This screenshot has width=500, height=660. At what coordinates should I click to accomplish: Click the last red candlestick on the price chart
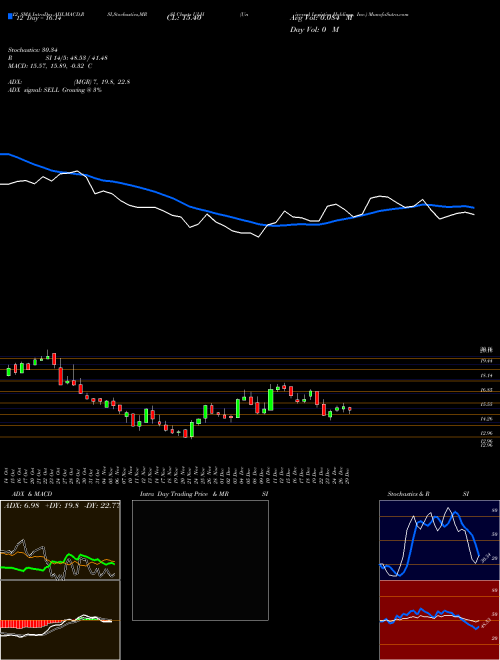click(x=350, y=409)
